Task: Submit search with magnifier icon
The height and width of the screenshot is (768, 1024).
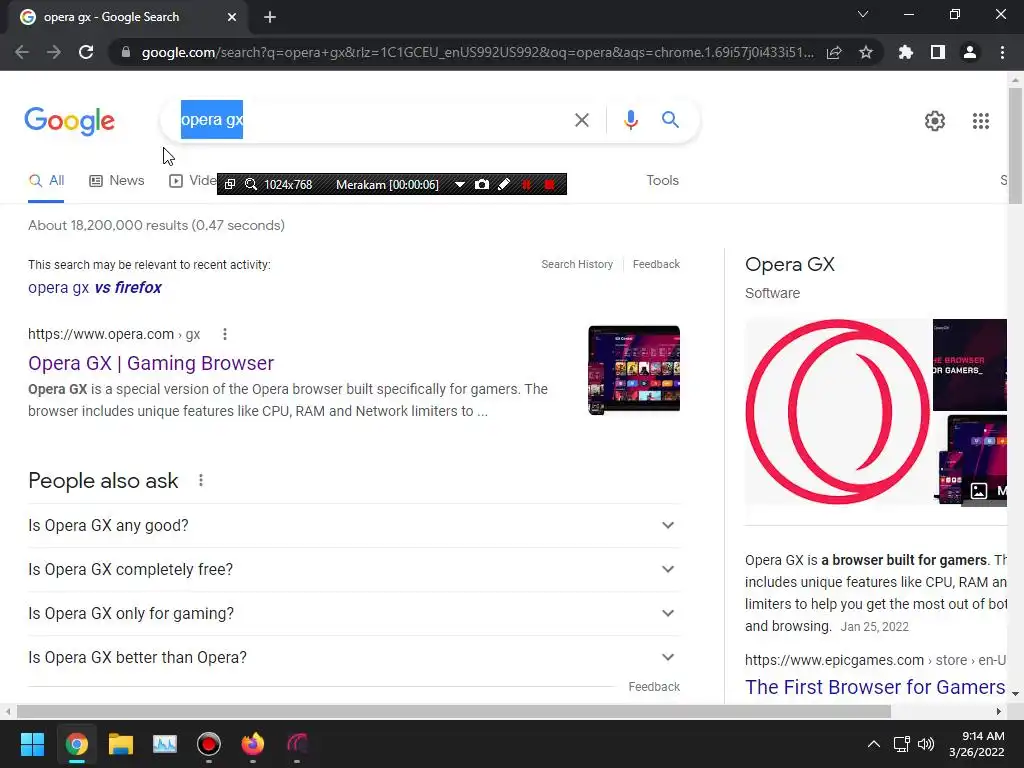Action: 670,120
